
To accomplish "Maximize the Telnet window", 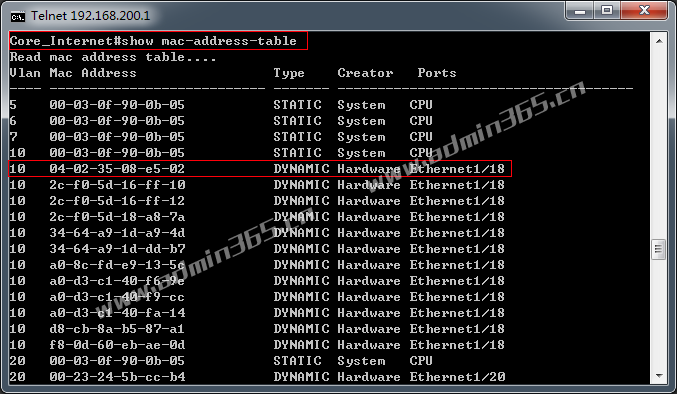I will pyautogui.click(x=607, y=10).
